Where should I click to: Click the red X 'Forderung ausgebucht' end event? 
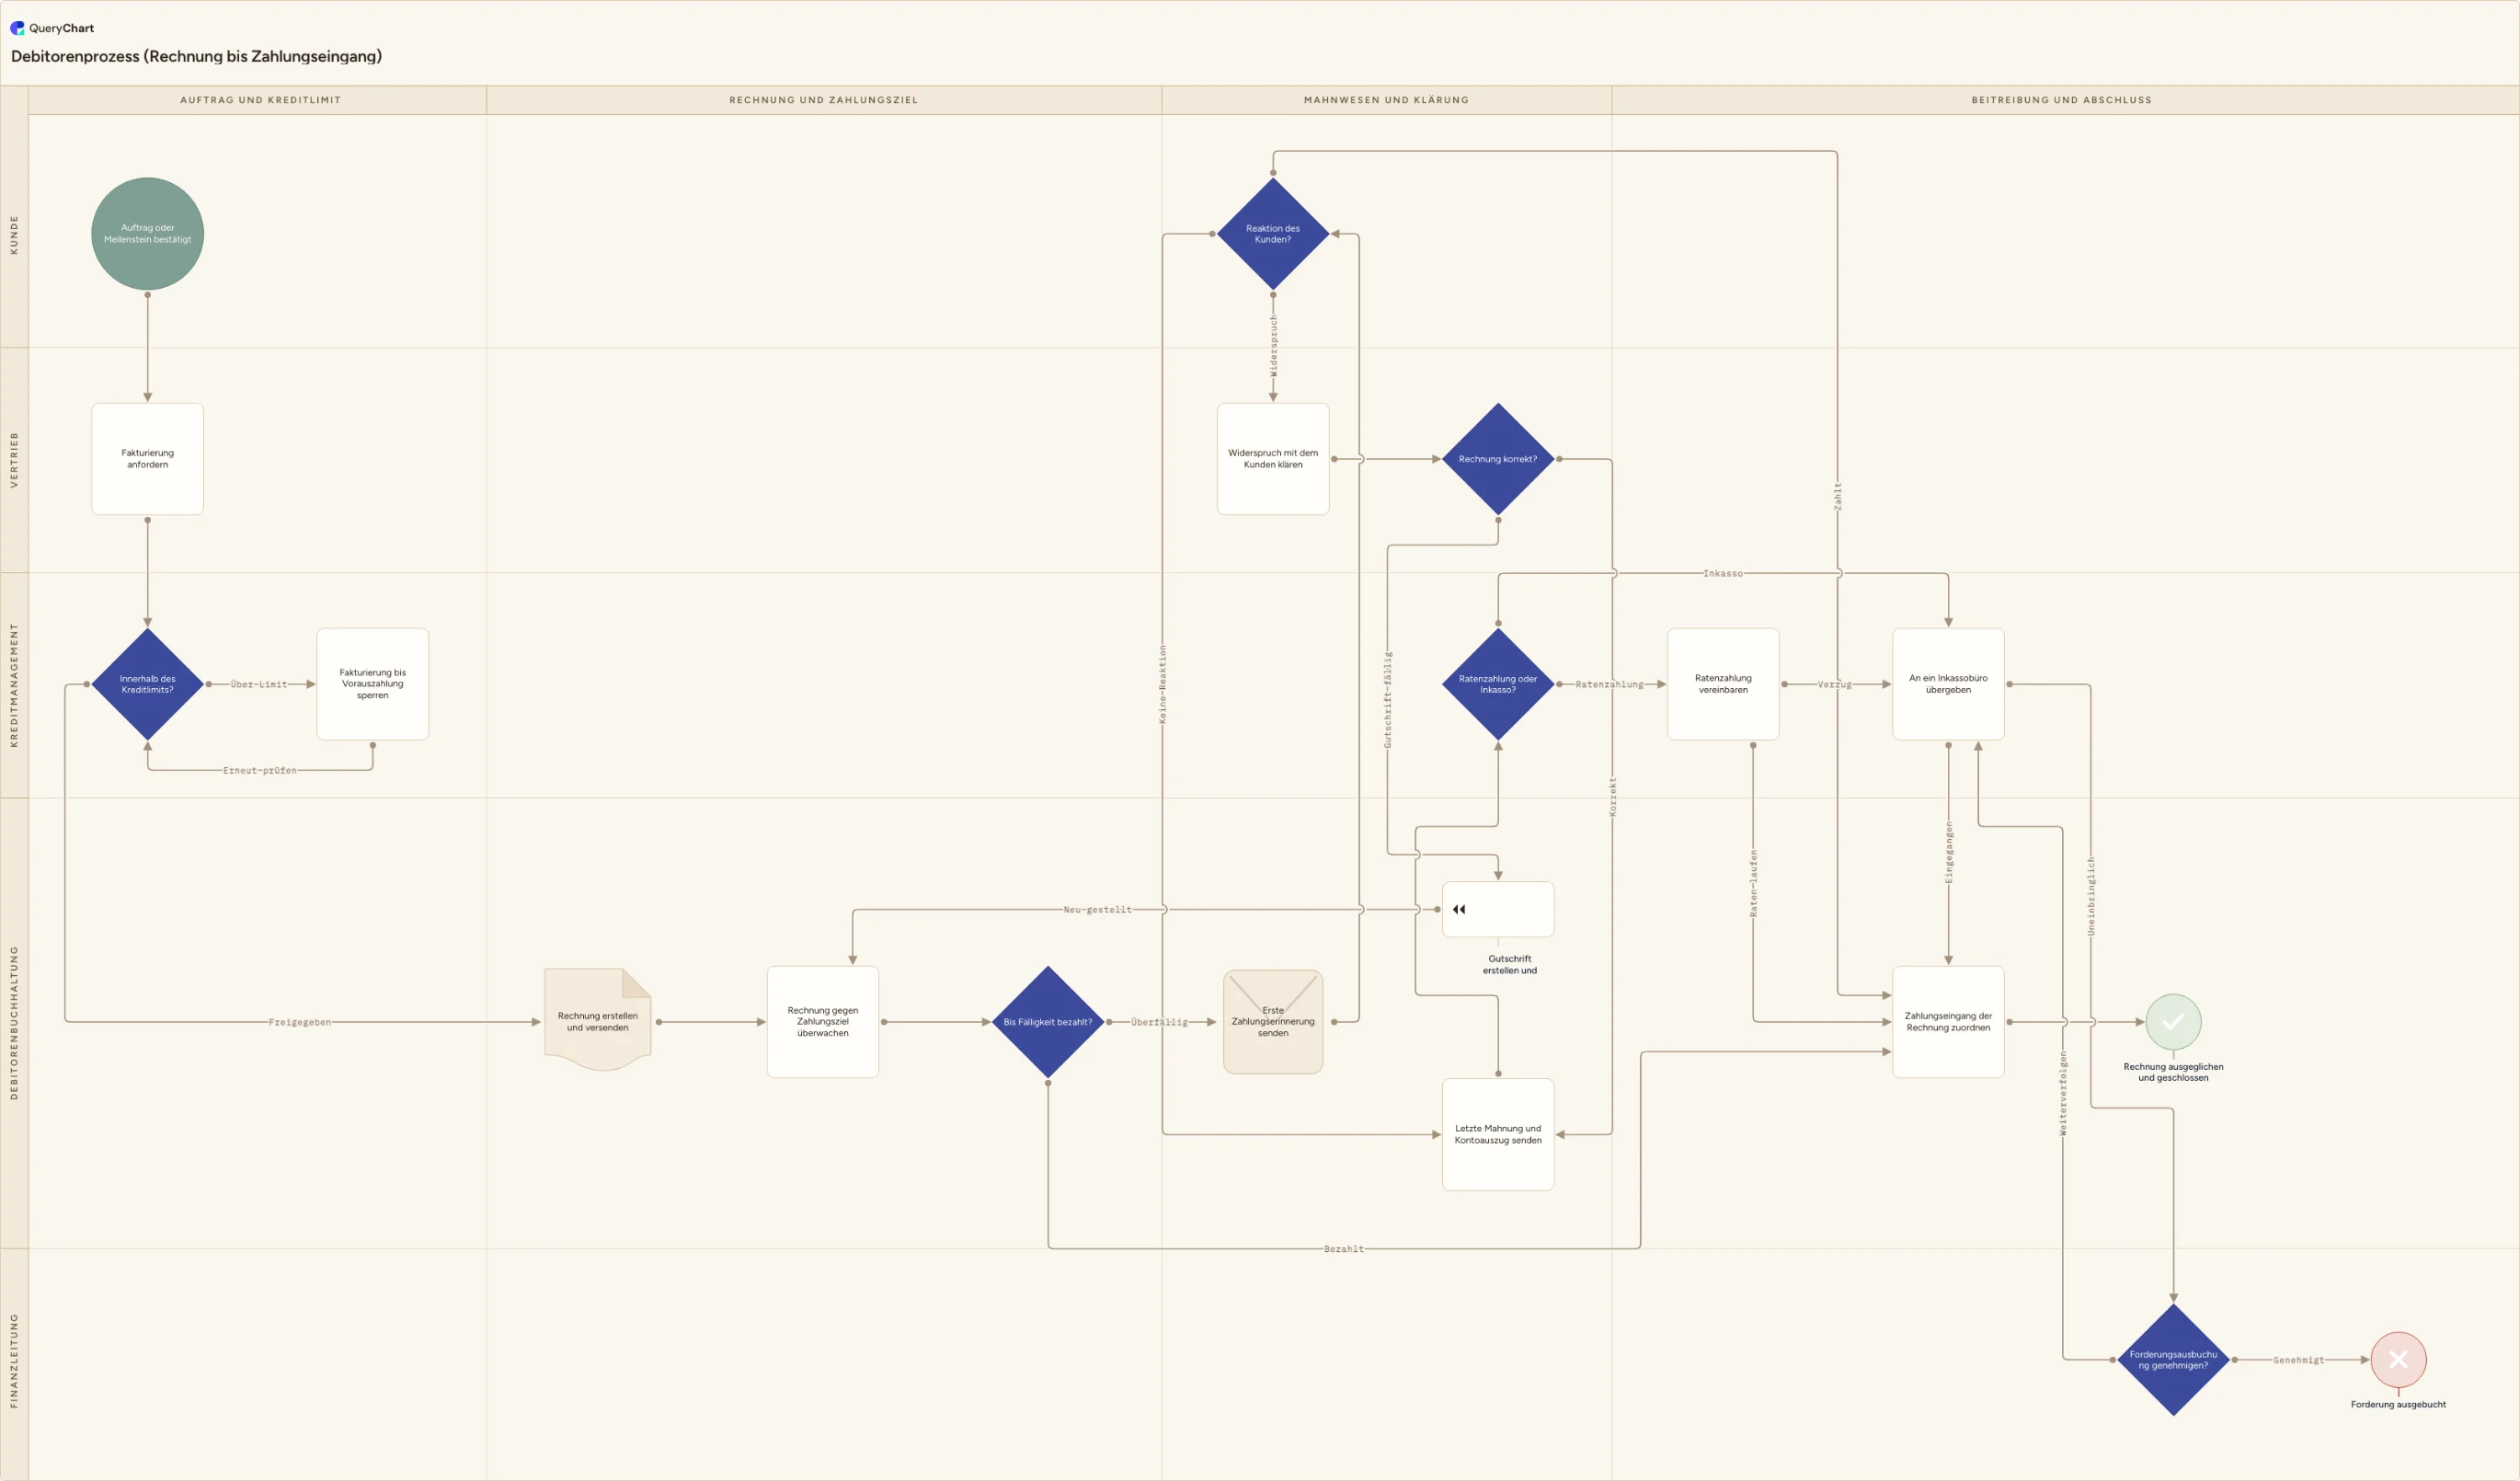[2398, 1359]
